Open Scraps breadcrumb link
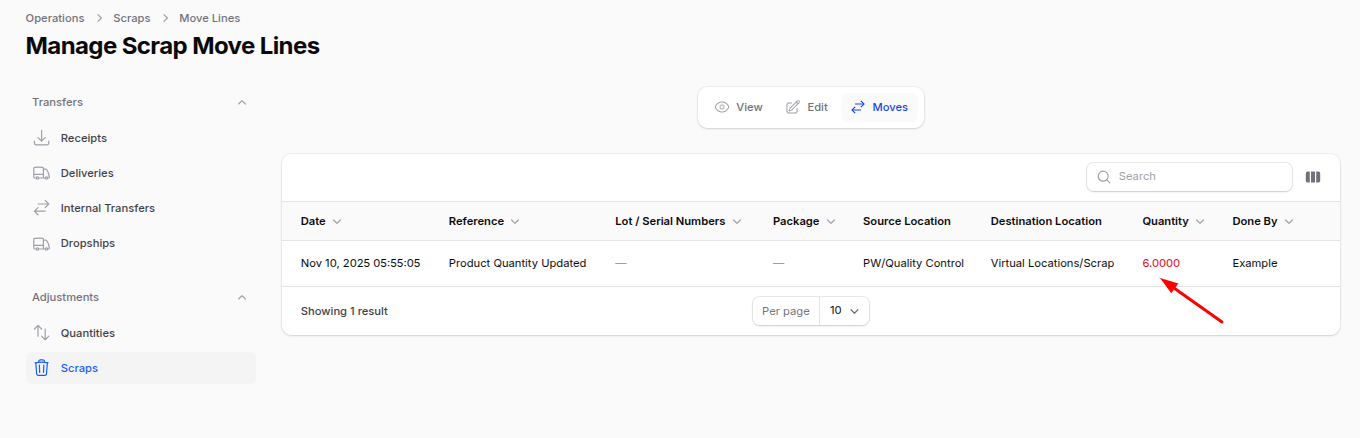 (x=132, y=18)
